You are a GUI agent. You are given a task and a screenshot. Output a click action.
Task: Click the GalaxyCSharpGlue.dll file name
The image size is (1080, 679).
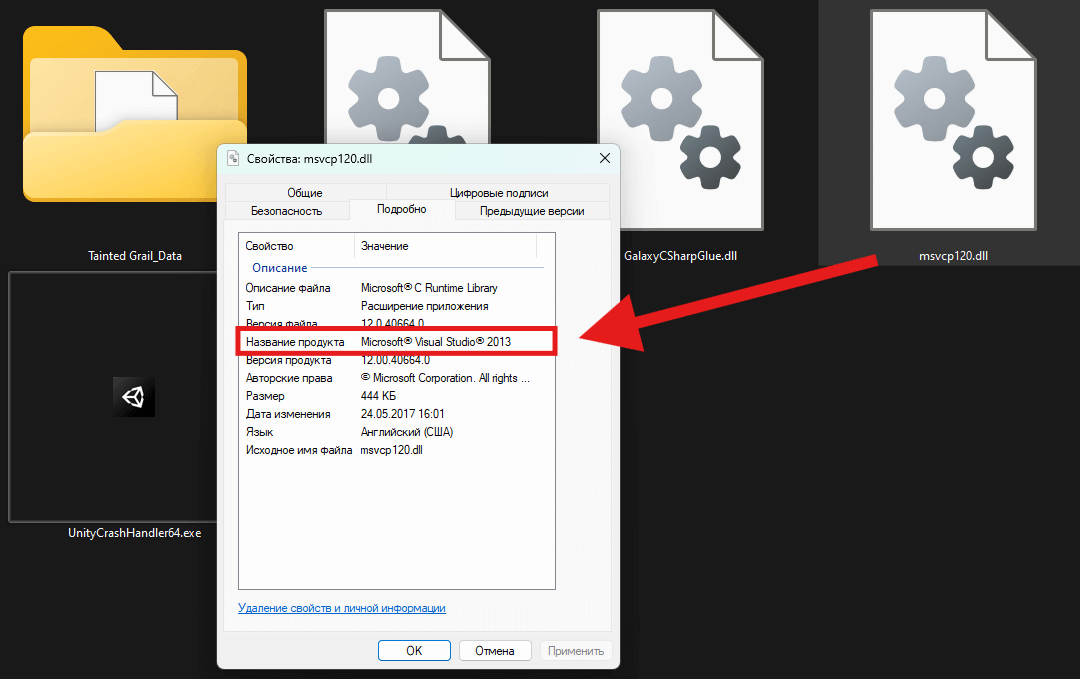click(681, 255)
